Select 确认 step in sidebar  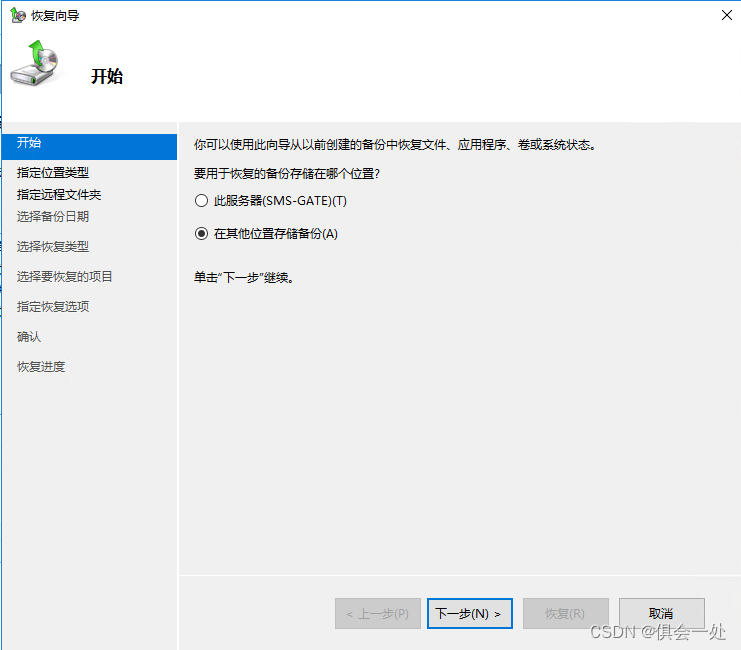tap(29, 337)
